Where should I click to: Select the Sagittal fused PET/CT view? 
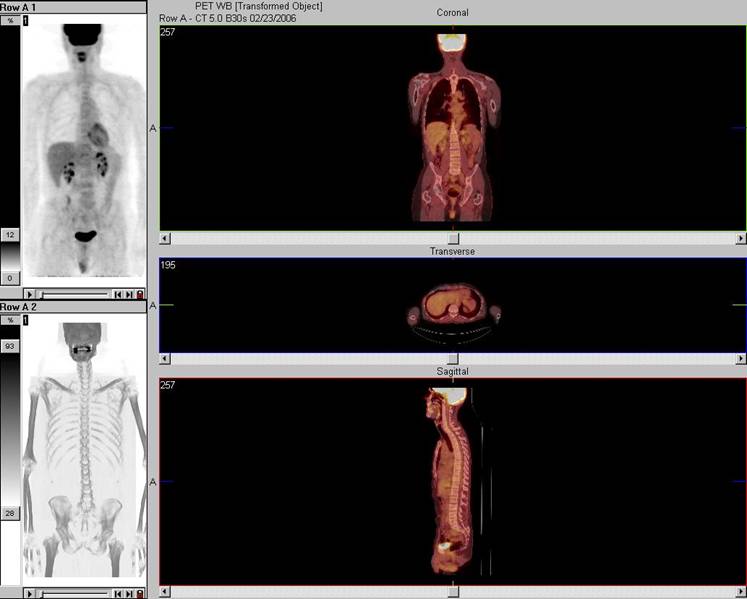coord(453,481)
